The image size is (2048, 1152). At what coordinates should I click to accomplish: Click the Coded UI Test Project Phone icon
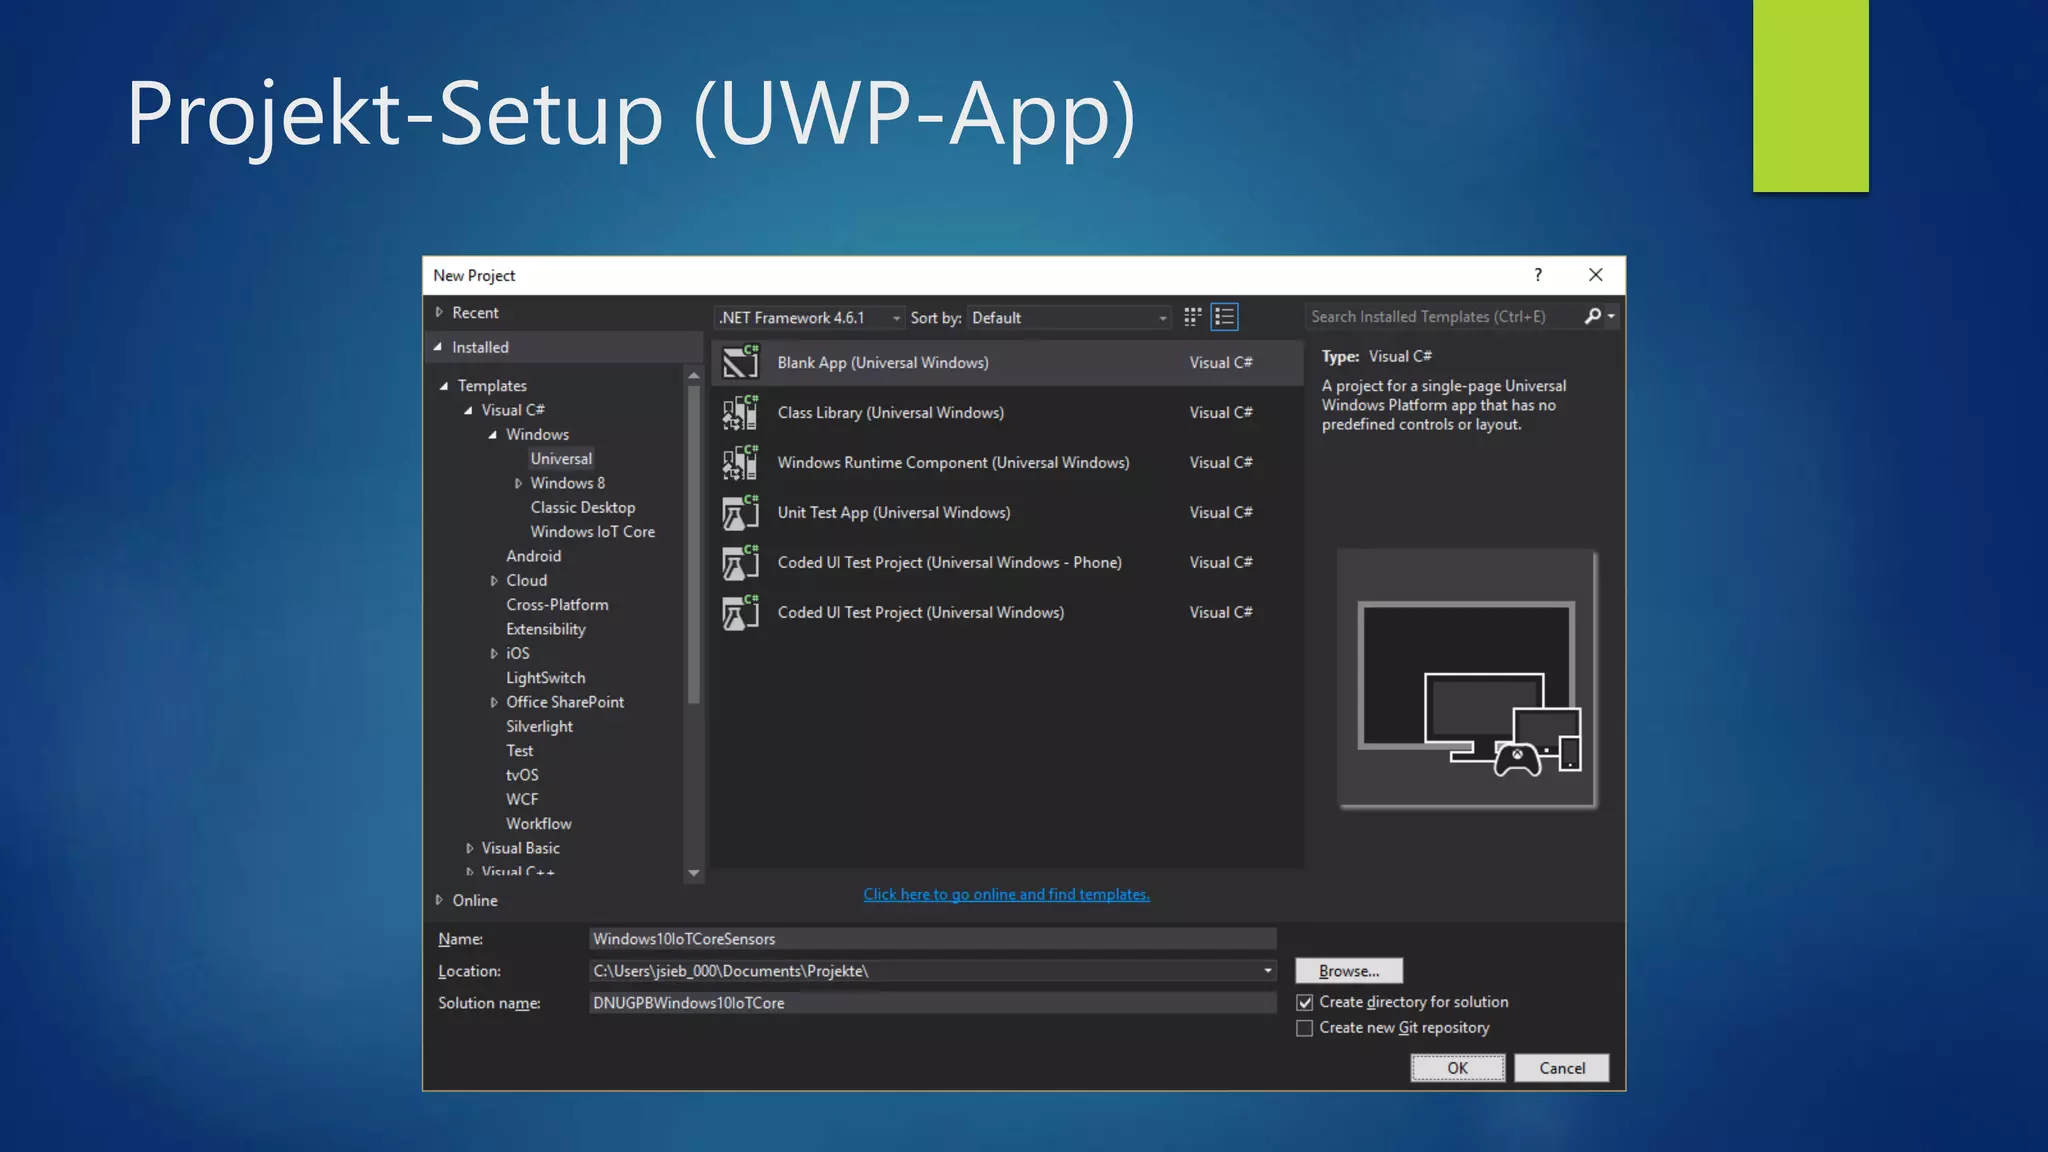click(x=741, y=562)
